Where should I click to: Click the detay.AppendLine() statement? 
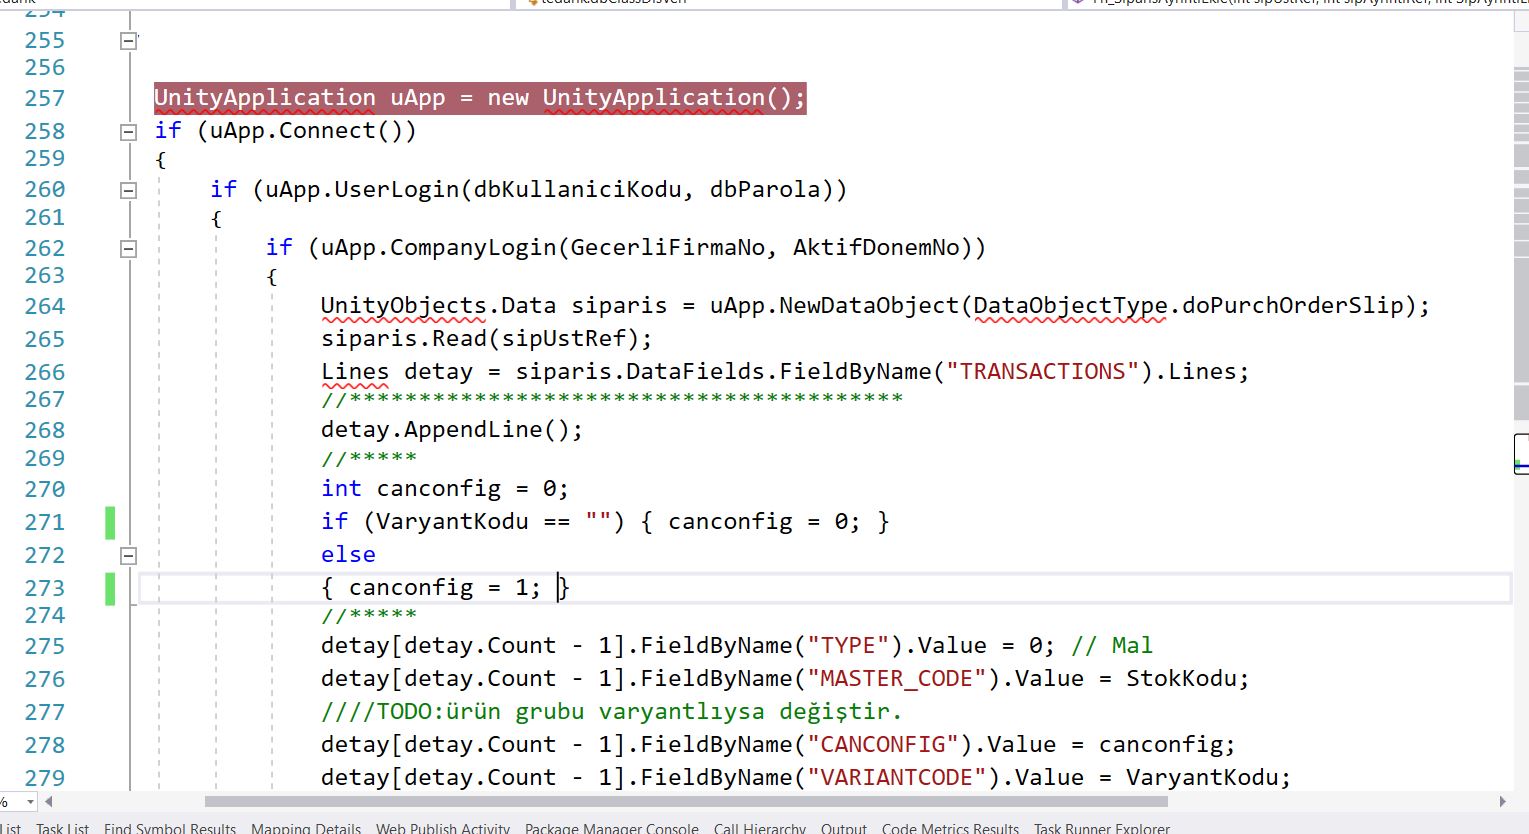tap(452, 430)
